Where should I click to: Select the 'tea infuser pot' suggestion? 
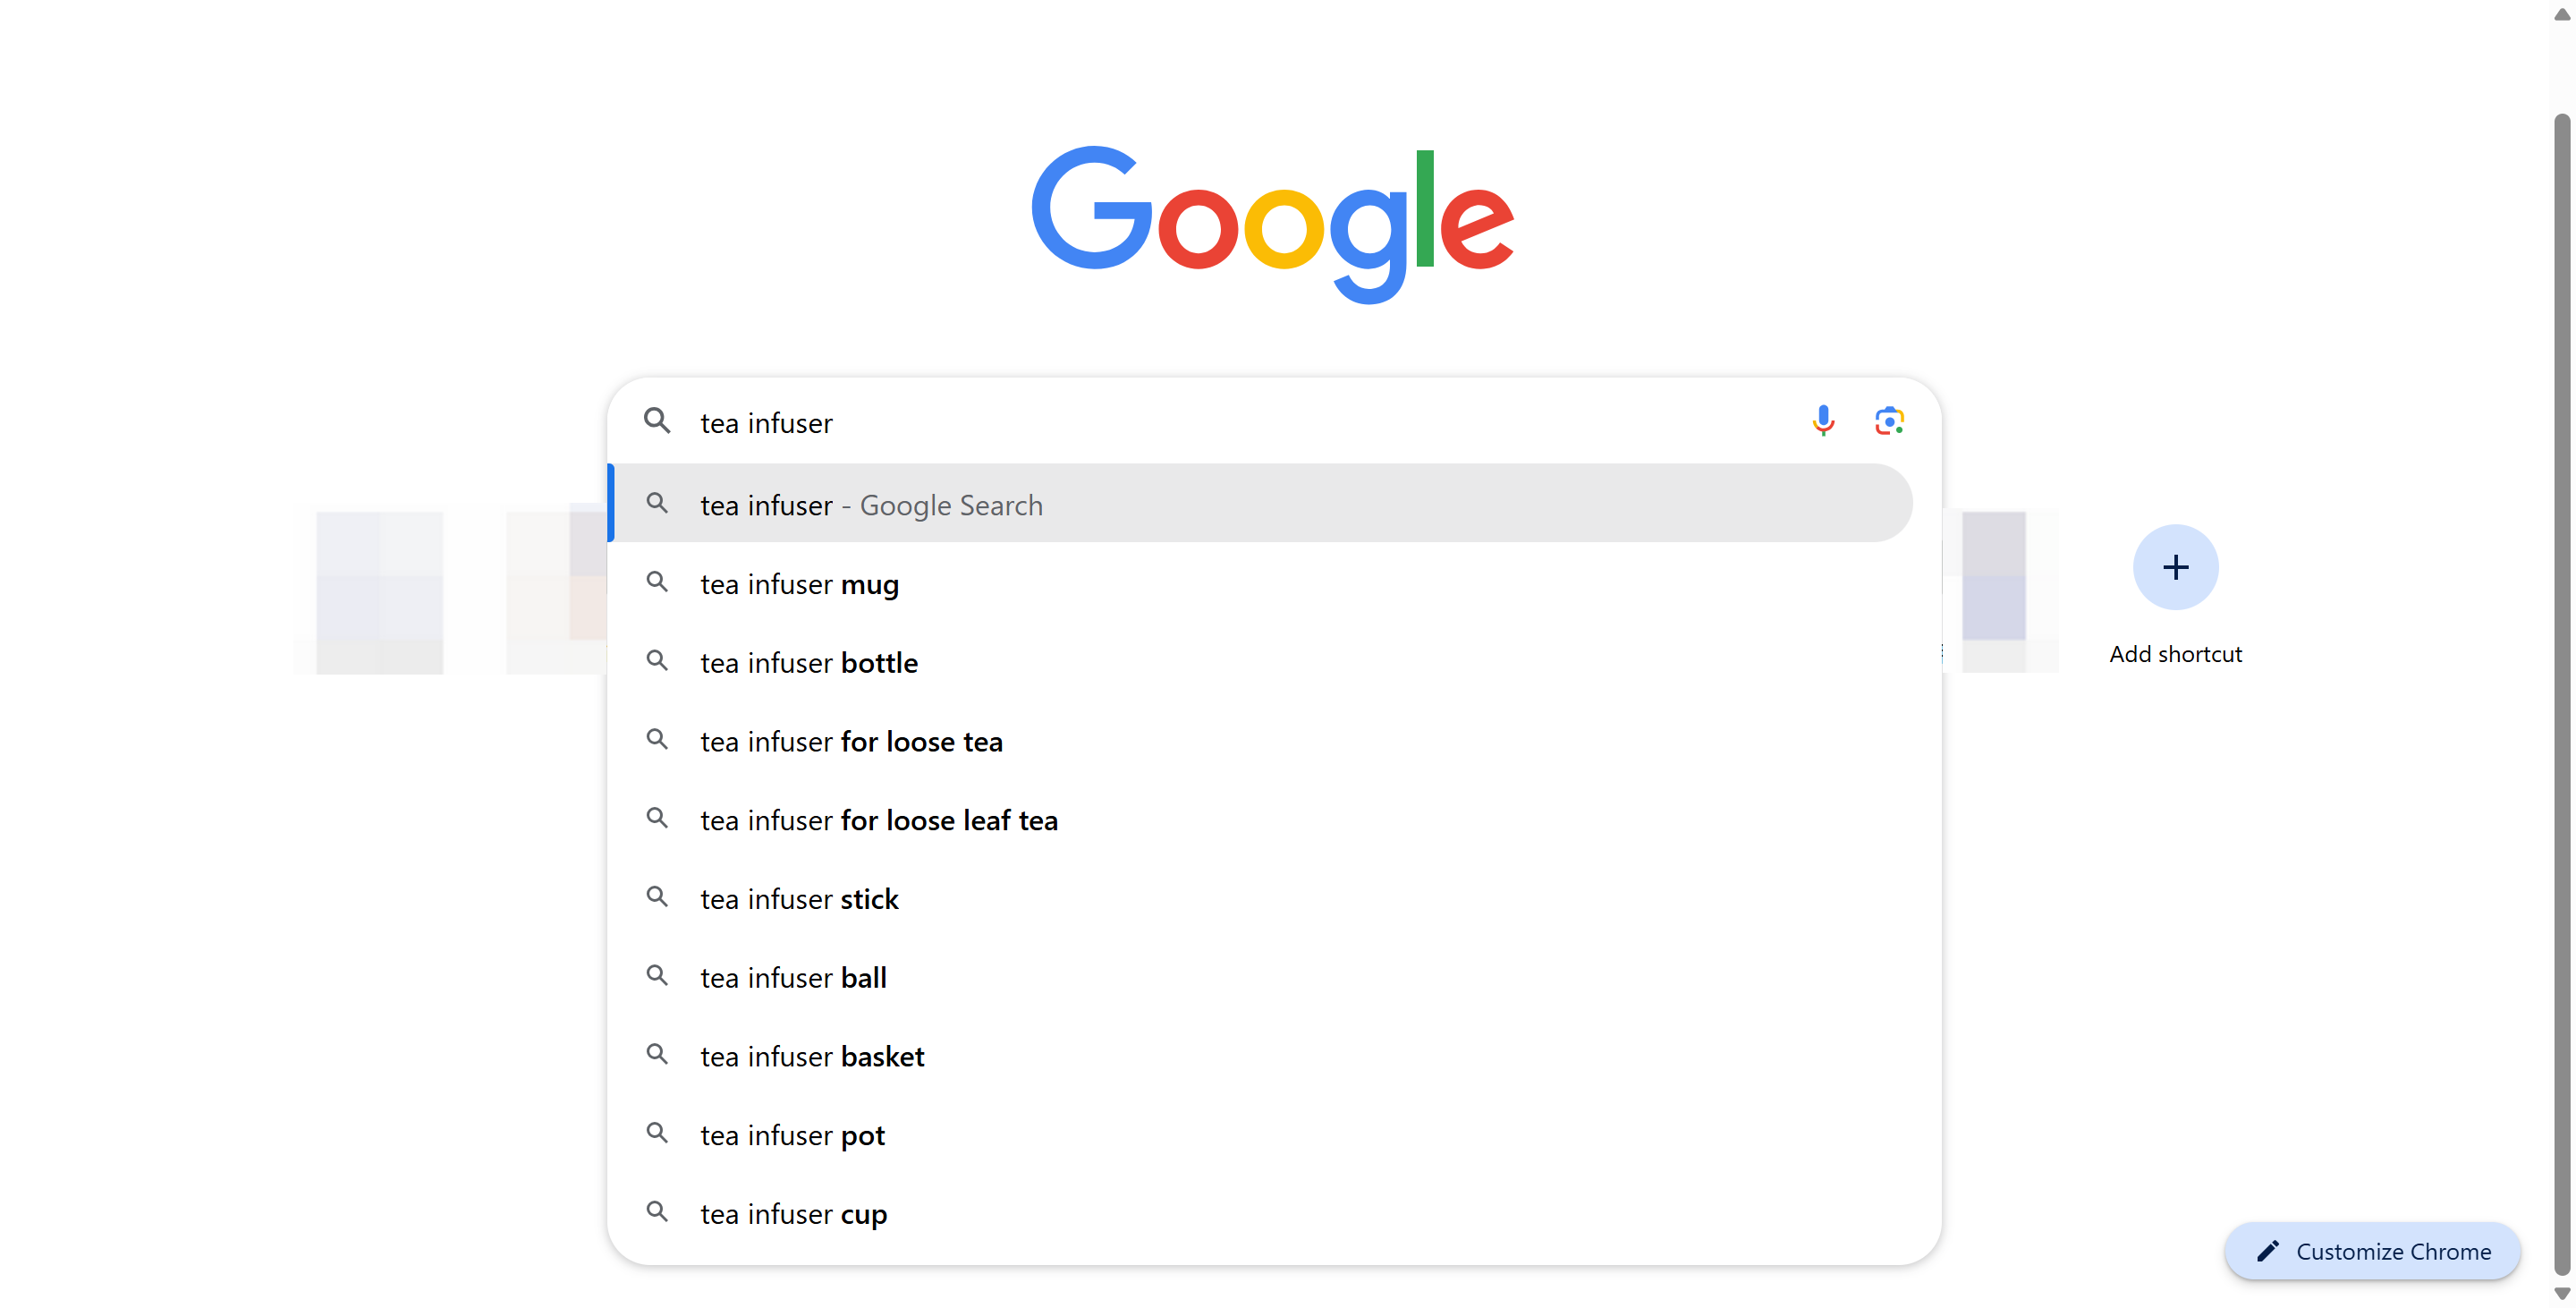click(x=791, y=1135)
